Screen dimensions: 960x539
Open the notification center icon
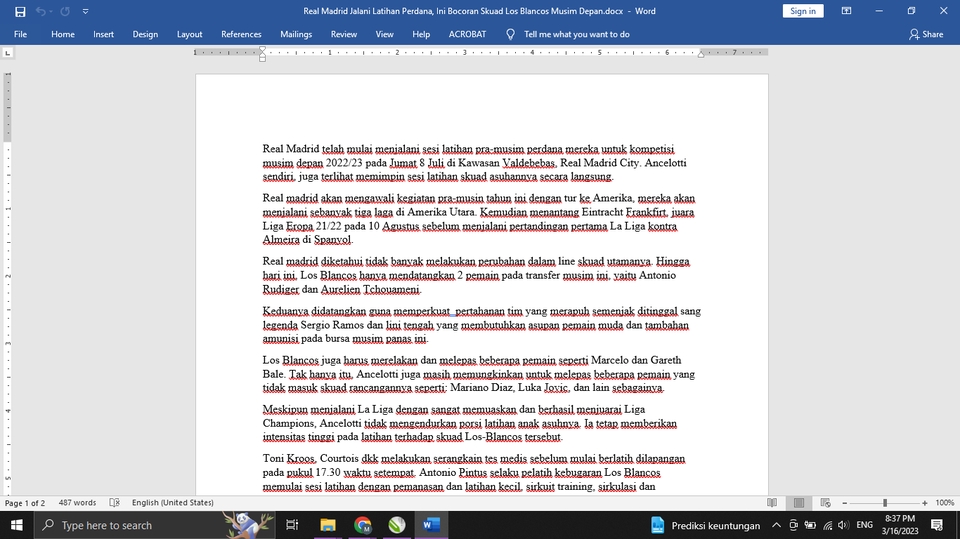[937, 525]
